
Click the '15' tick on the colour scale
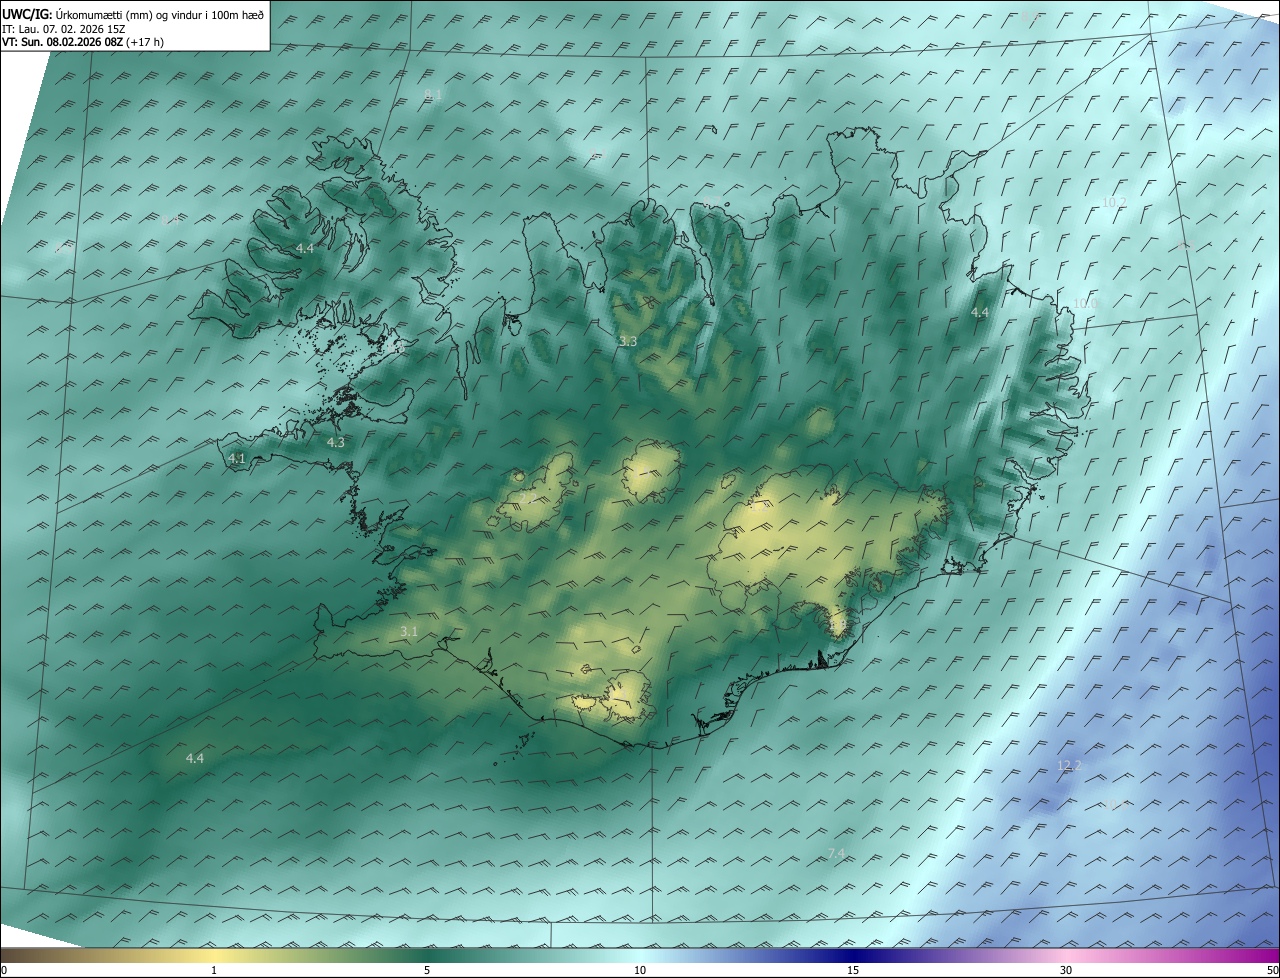(x=853, y=970)
